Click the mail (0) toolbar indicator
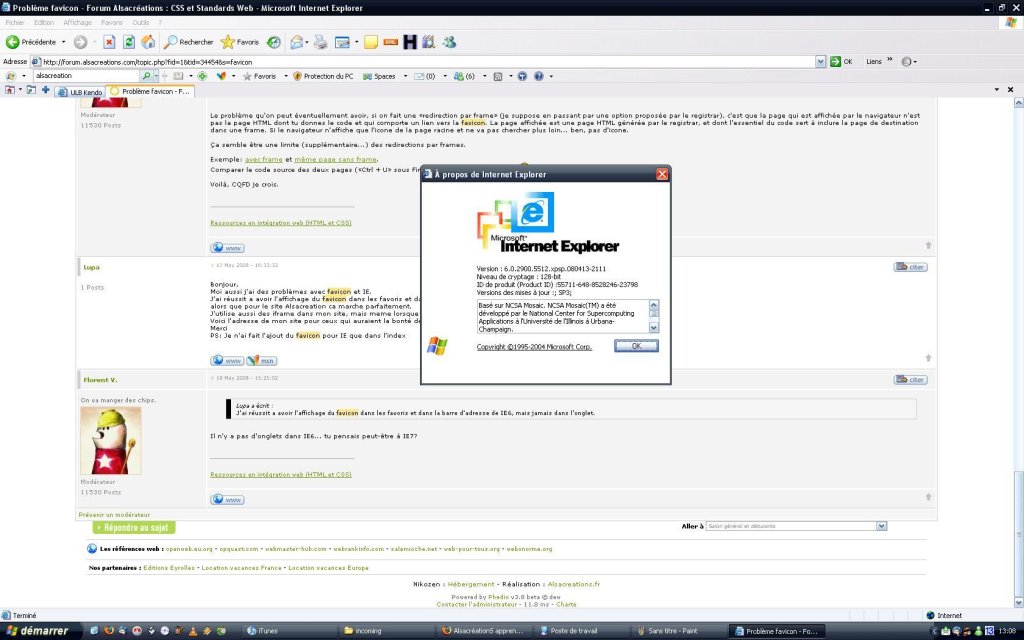The image size is (1024, 640). (x=424, y=76)
